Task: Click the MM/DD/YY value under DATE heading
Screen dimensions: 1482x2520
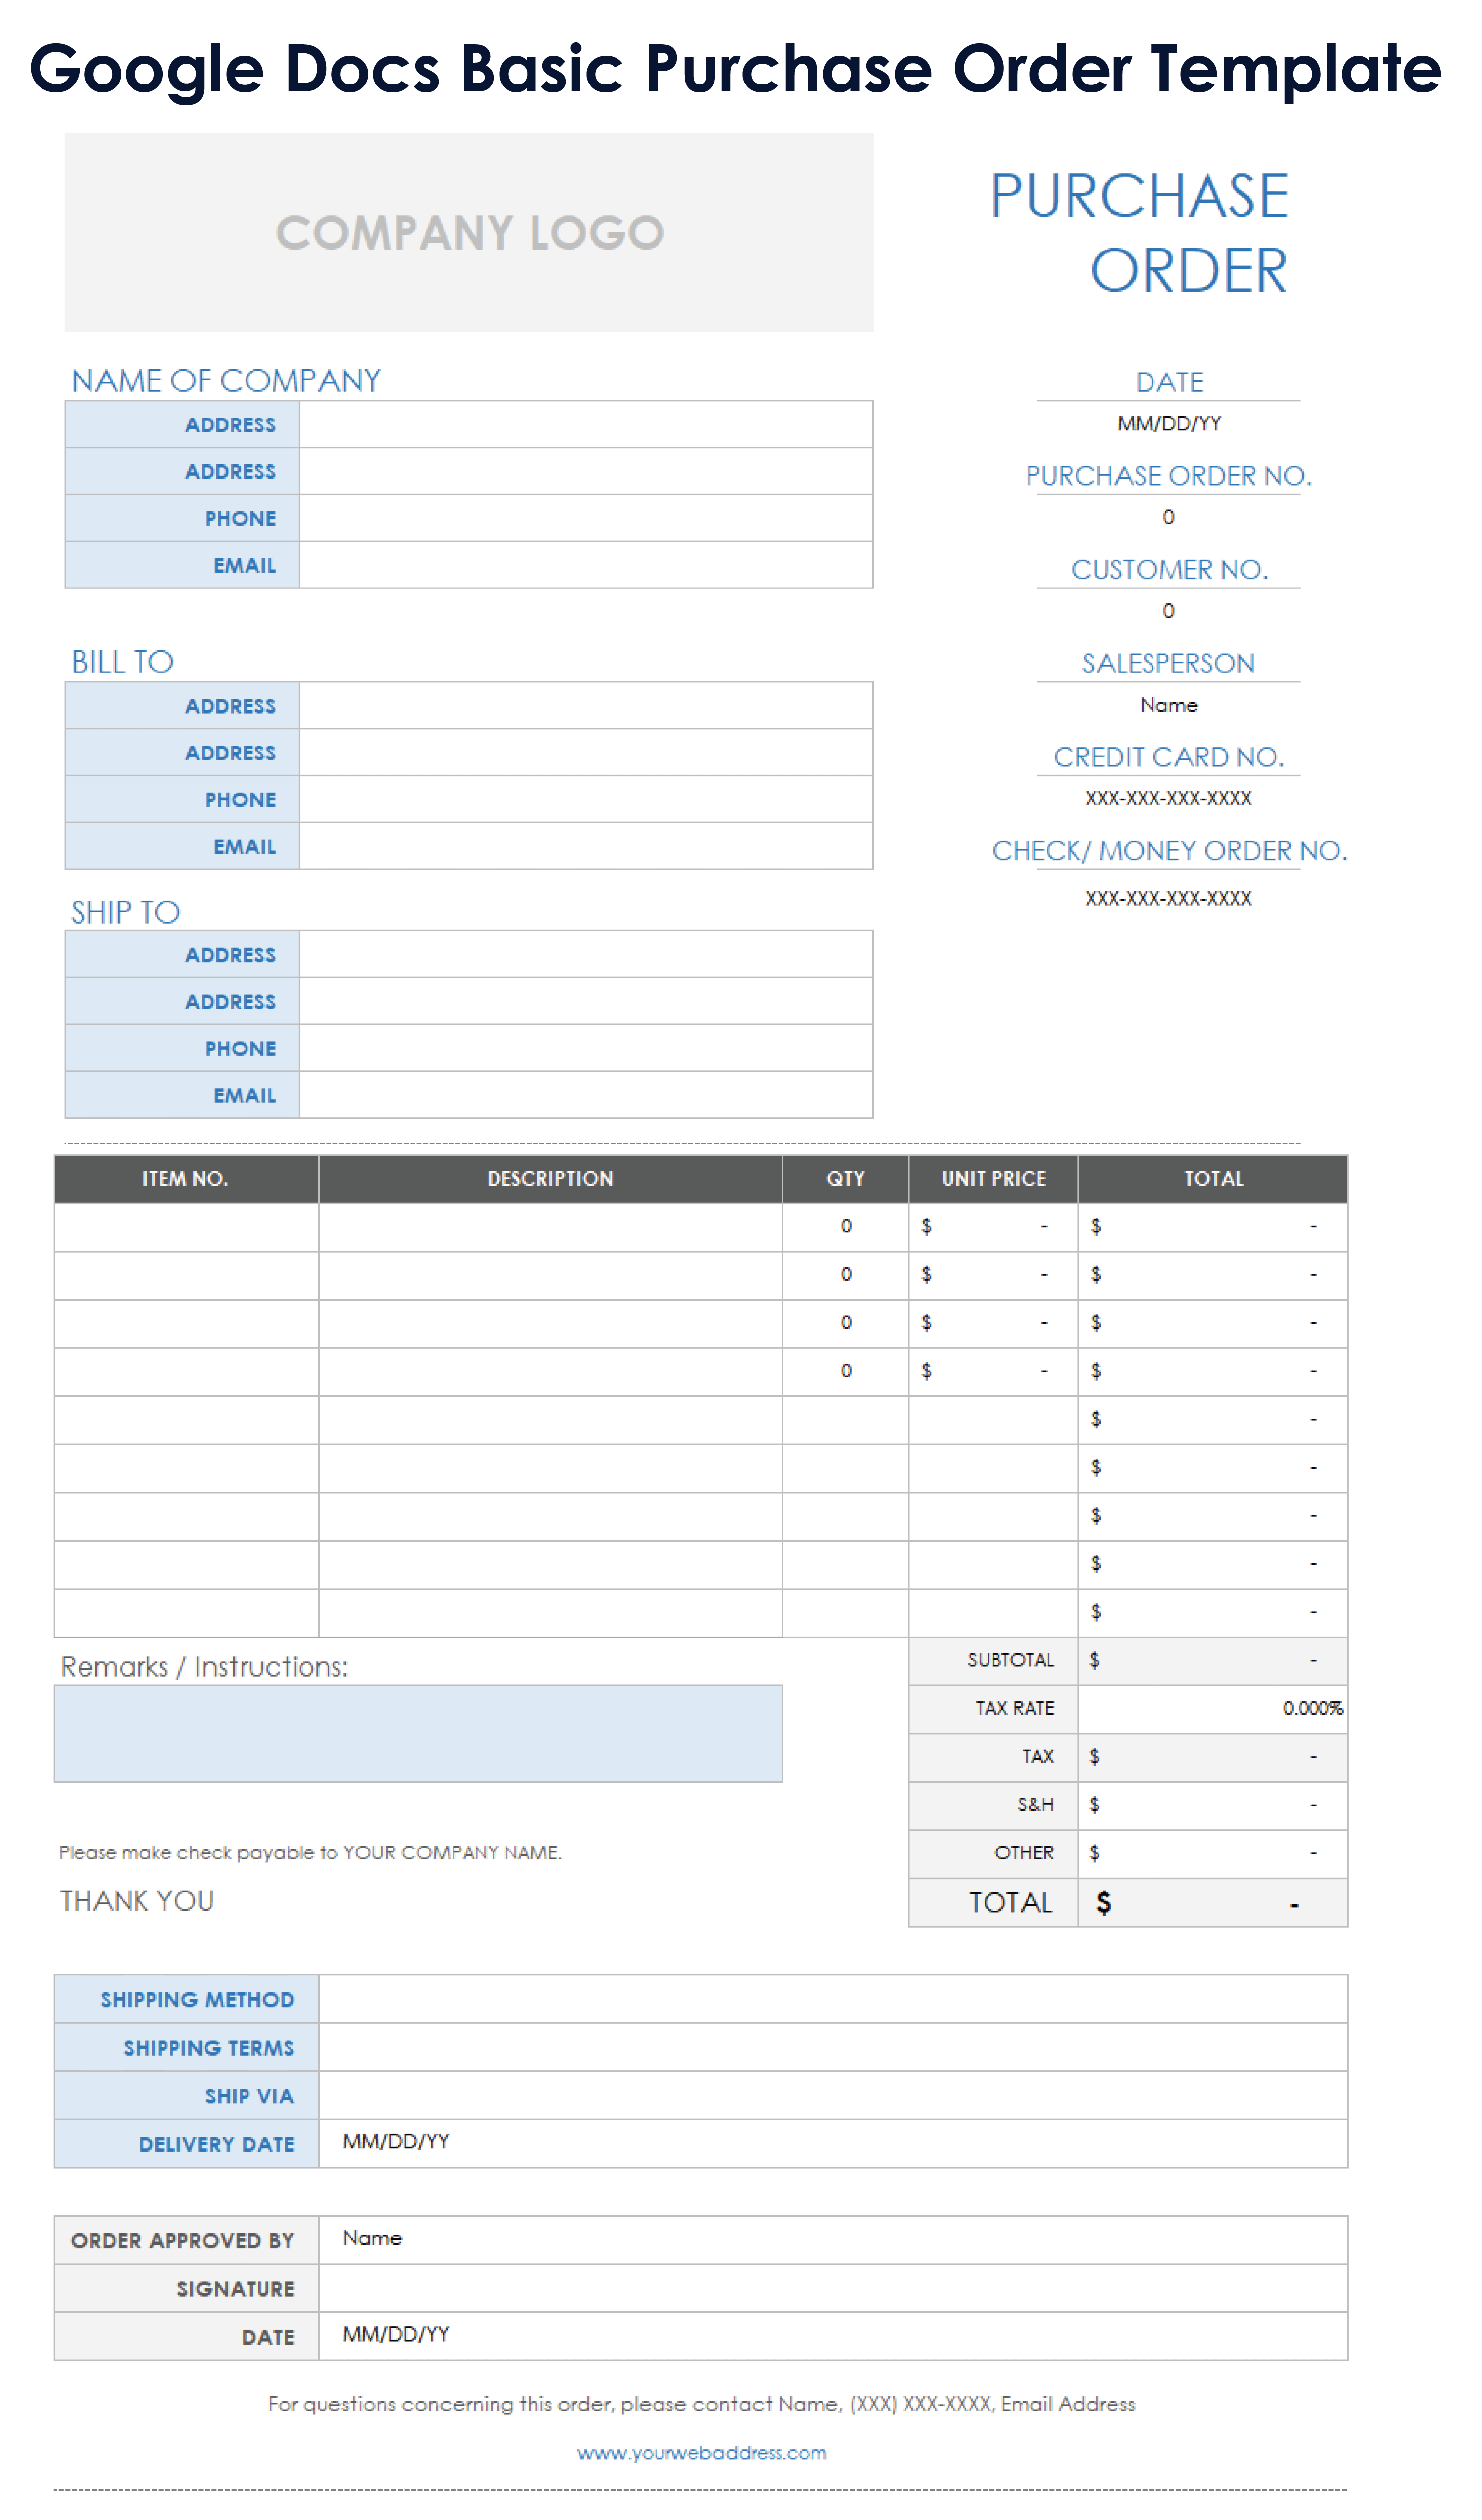Action: (1169, 423)
